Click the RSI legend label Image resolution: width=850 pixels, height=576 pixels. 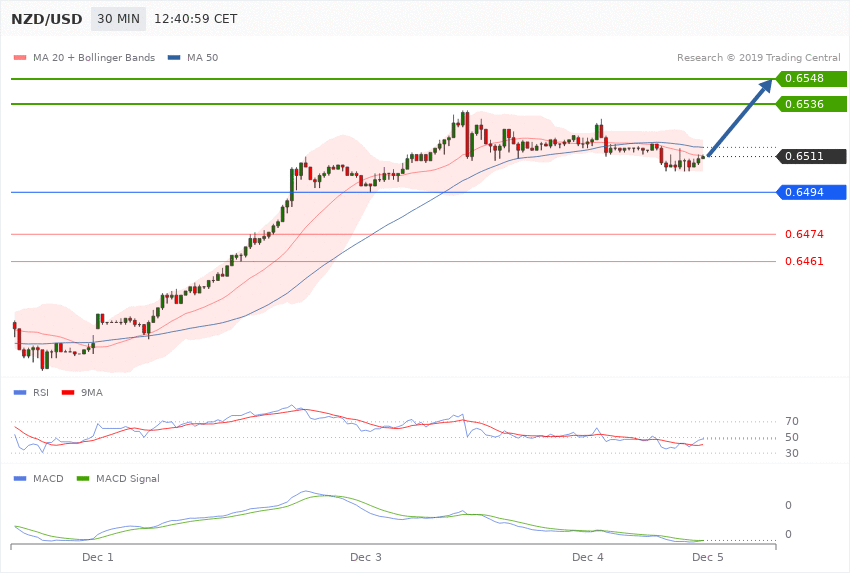click(x=41, y=392)
